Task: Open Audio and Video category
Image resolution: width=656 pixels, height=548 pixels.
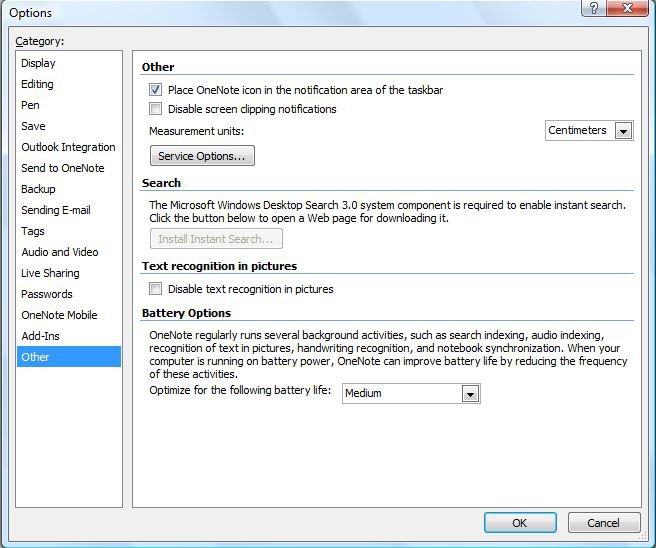Action: [x=69, y=252]
